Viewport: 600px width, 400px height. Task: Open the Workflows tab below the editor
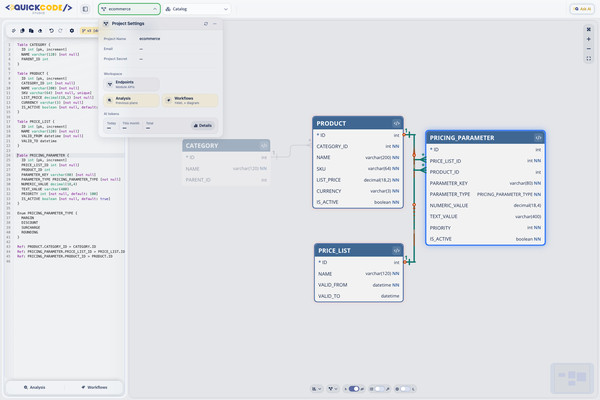tap(94, 387)
